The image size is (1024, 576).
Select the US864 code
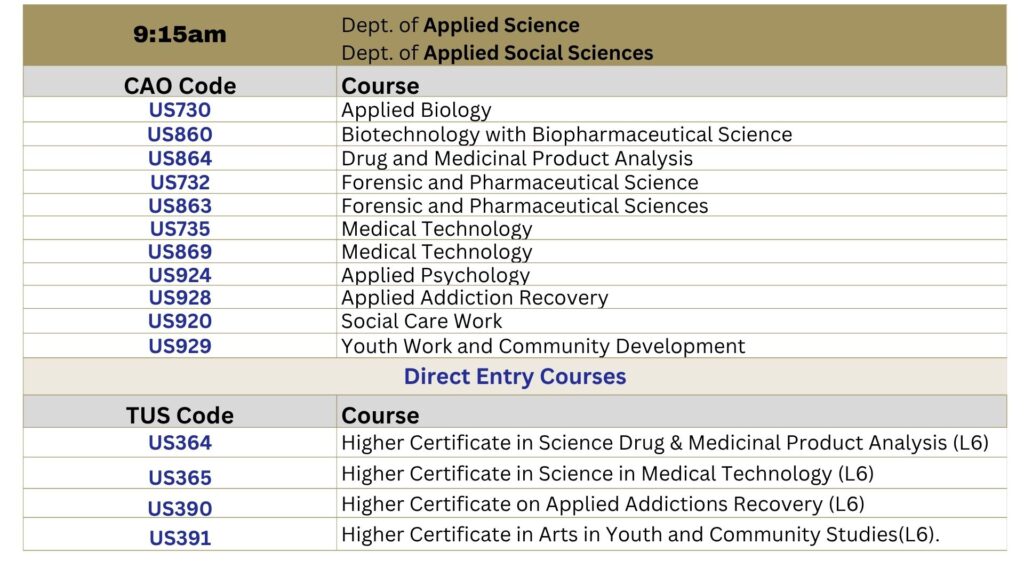tap(180, 158)
